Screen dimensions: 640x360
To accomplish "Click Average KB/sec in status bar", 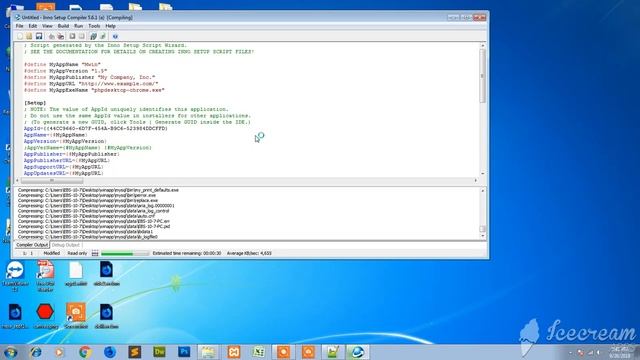I will (x=249, y=253).
